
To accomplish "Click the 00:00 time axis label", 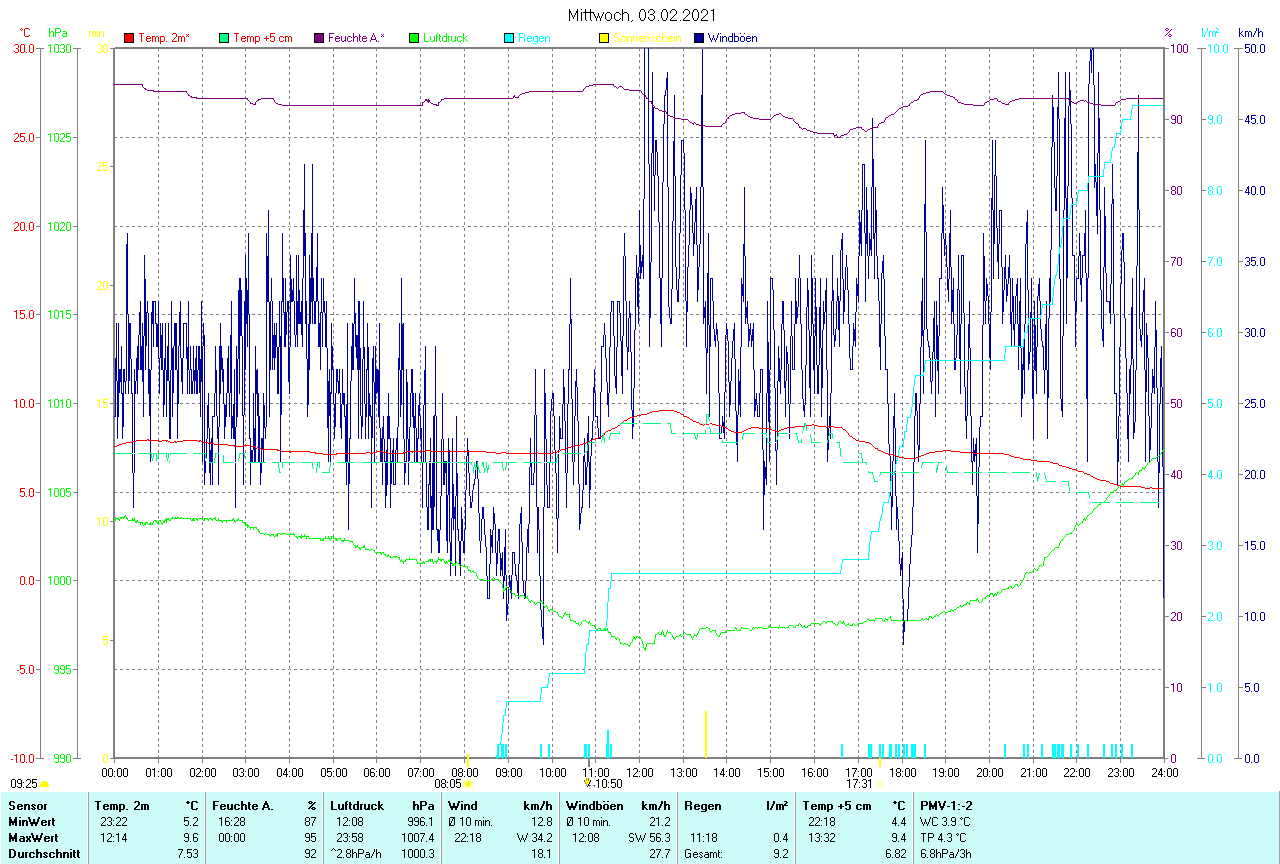I will [115, 772].
